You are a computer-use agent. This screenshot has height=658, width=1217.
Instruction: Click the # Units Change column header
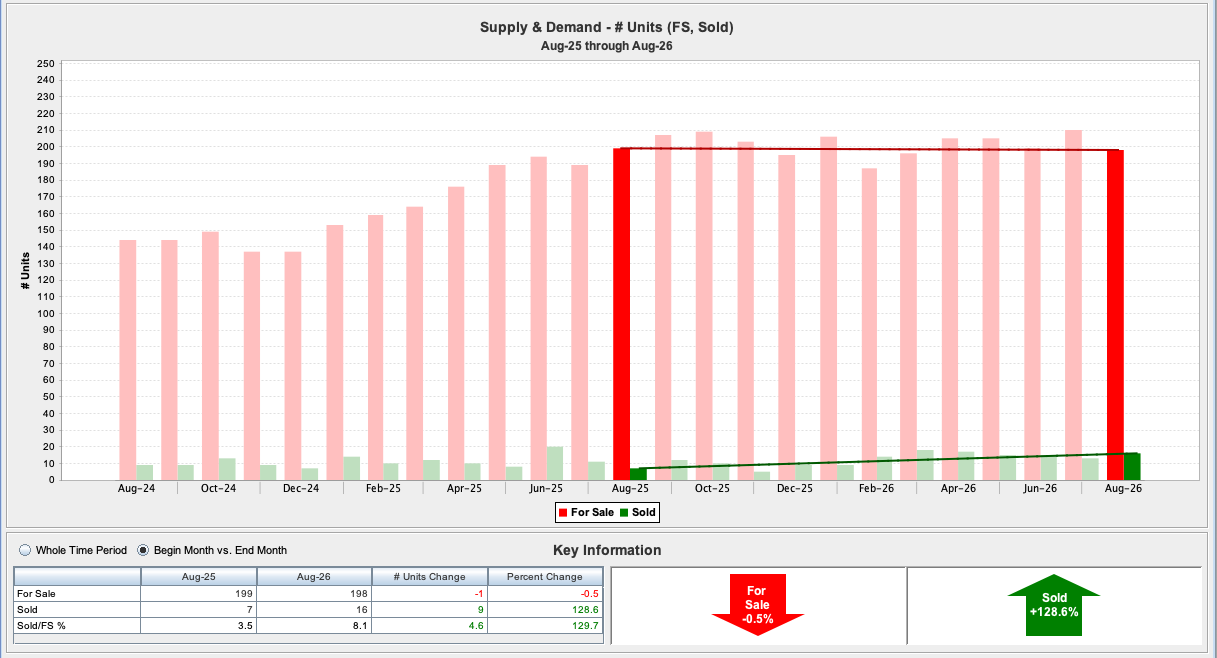tap(430, 577)
